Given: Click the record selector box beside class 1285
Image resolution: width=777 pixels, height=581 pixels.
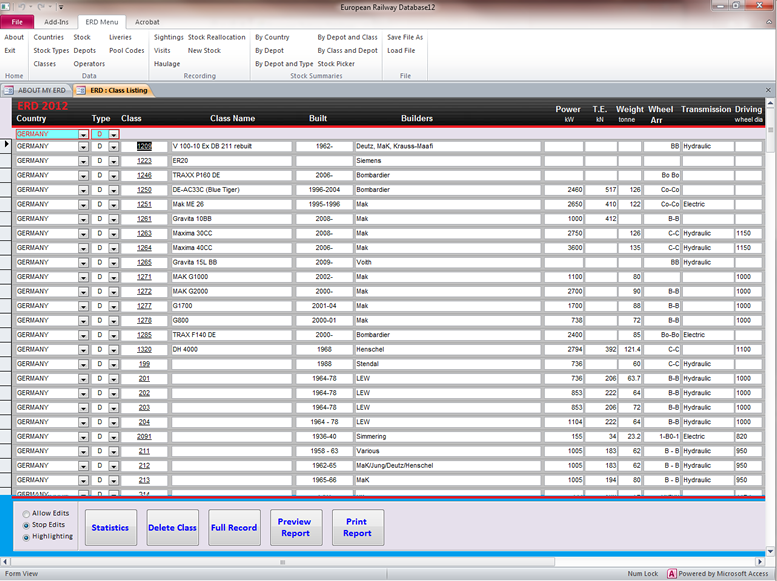Looking at the screenshot, I should (x=6, y=335).
